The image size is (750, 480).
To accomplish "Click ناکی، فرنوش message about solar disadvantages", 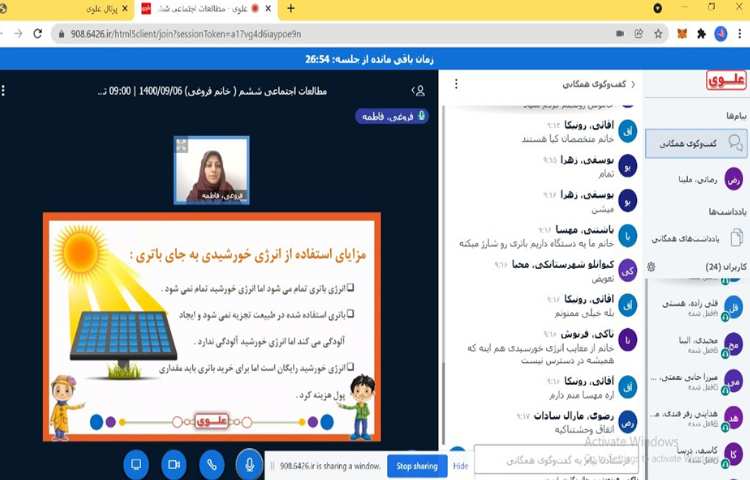I will (x=540, y=354).
